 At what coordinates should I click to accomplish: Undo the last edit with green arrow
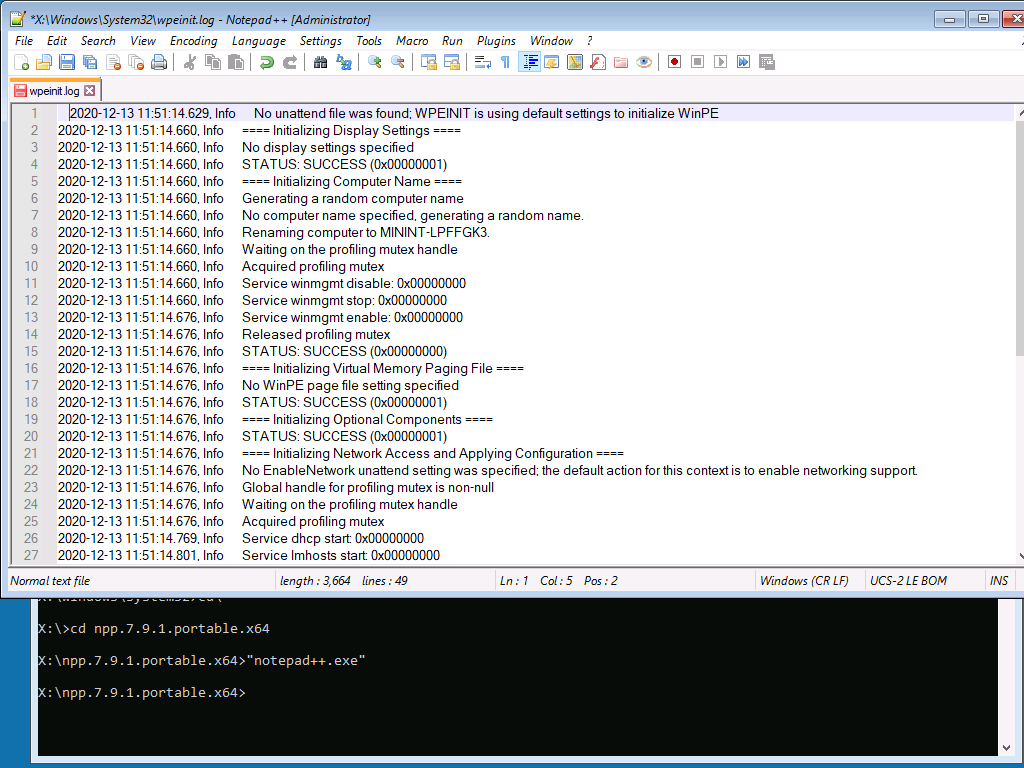click(x=266, y=62)
